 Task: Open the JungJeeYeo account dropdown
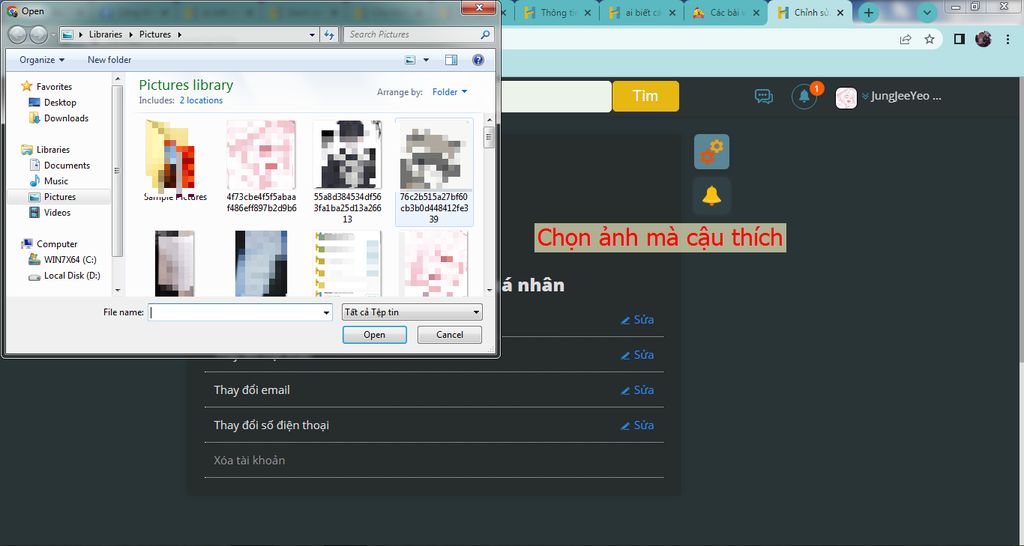[x=901, y=97]
